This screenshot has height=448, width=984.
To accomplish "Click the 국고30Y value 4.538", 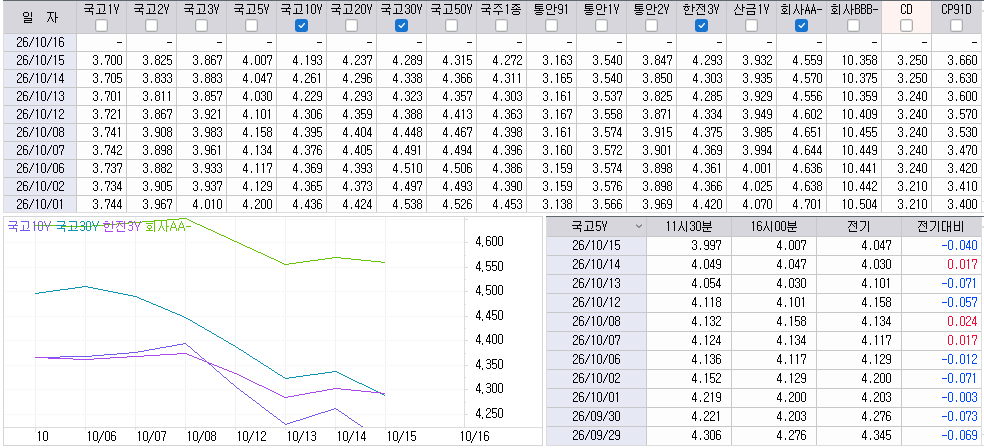I will (407, 204).
